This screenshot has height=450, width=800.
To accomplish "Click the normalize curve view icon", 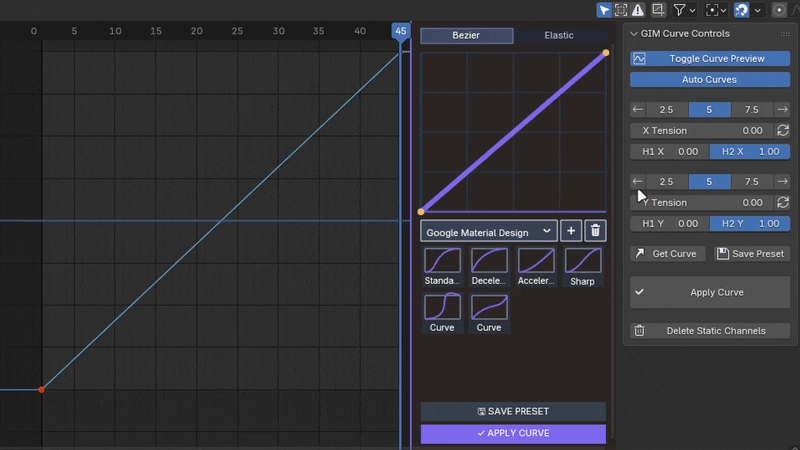I will point(658,10).
